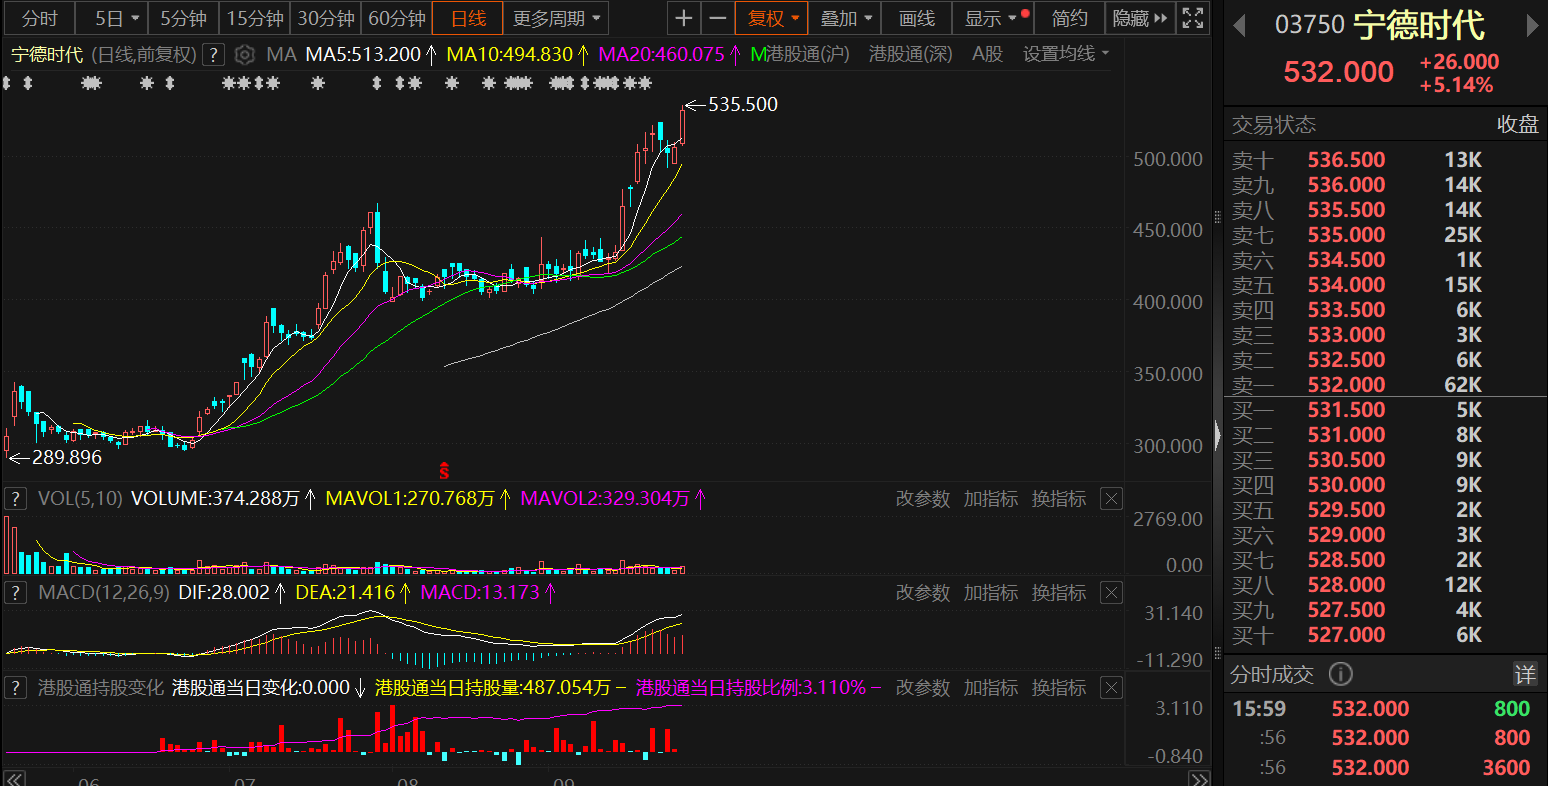
Task: Expand the 更多周期 dropdown
Action: (x=556, y=18)
